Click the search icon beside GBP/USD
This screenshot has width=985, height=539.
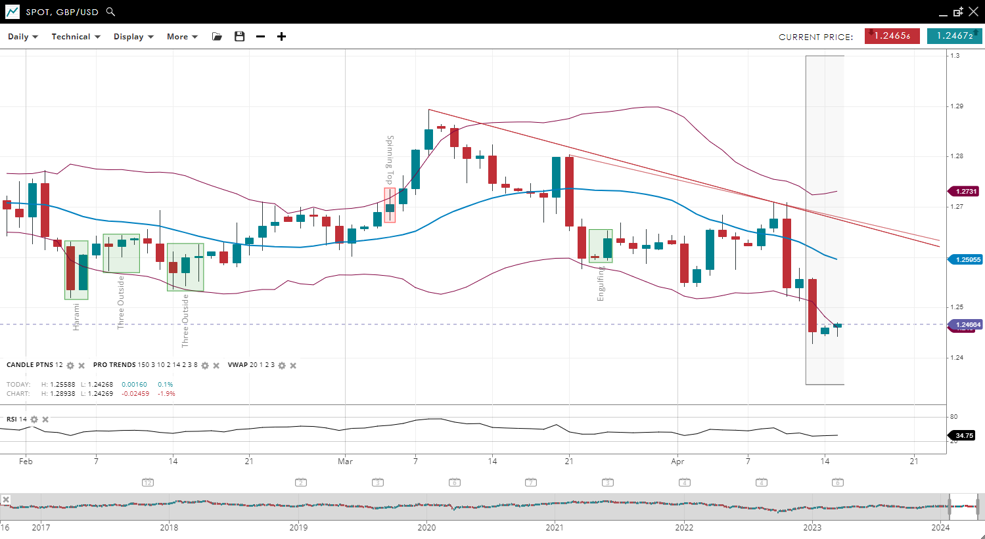111,12
